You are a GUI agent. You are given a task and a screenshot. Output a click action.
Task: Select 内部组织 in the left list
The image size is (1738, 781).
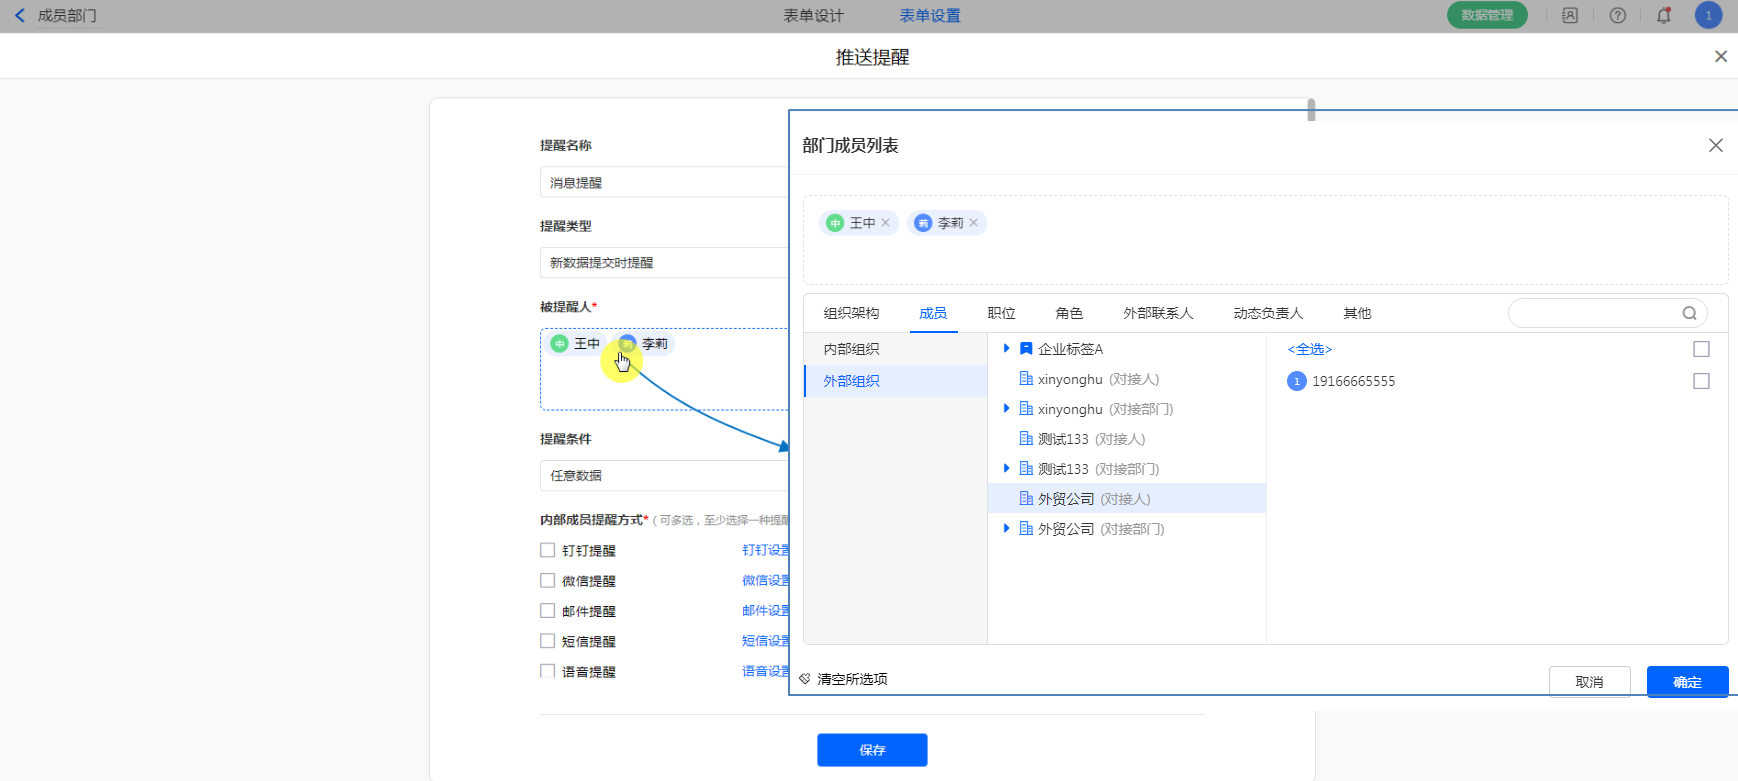click(x=852, y=349)
